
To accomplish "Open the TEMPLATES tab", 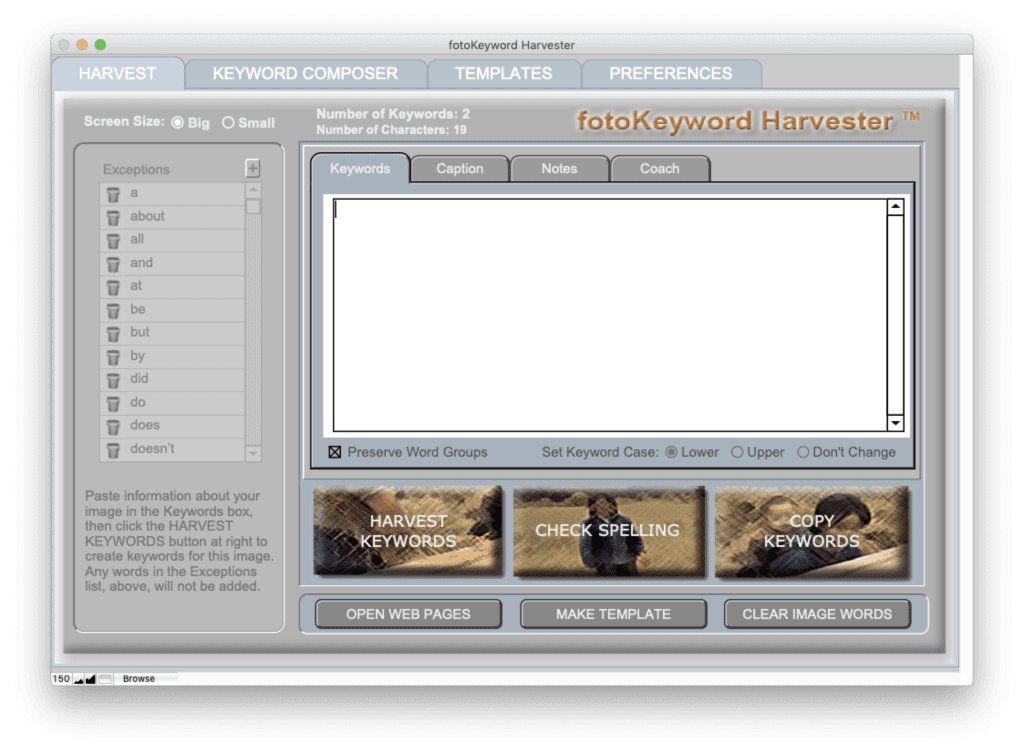I will (x=504, y=74).
